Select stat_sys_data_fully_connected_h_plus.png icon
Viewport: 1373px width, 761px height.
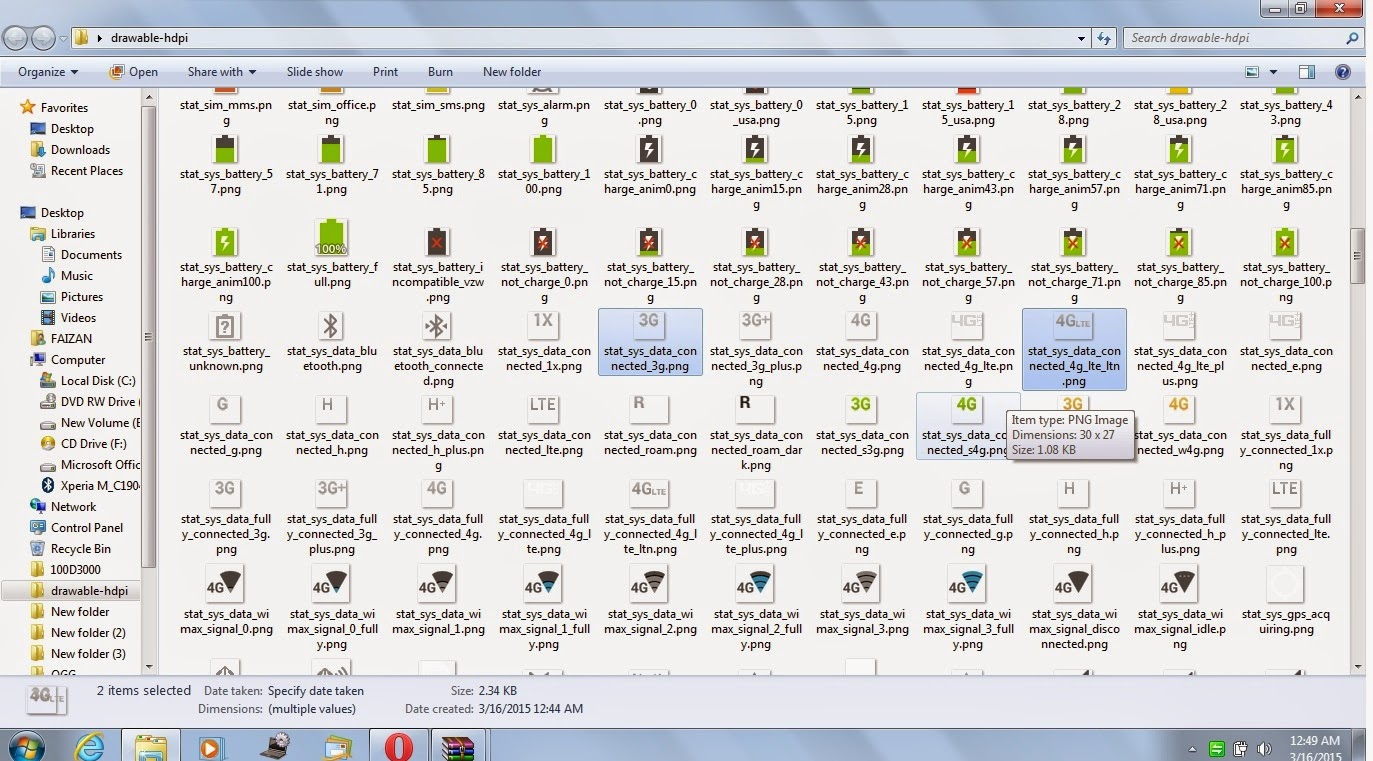(x=1179, y=493)
